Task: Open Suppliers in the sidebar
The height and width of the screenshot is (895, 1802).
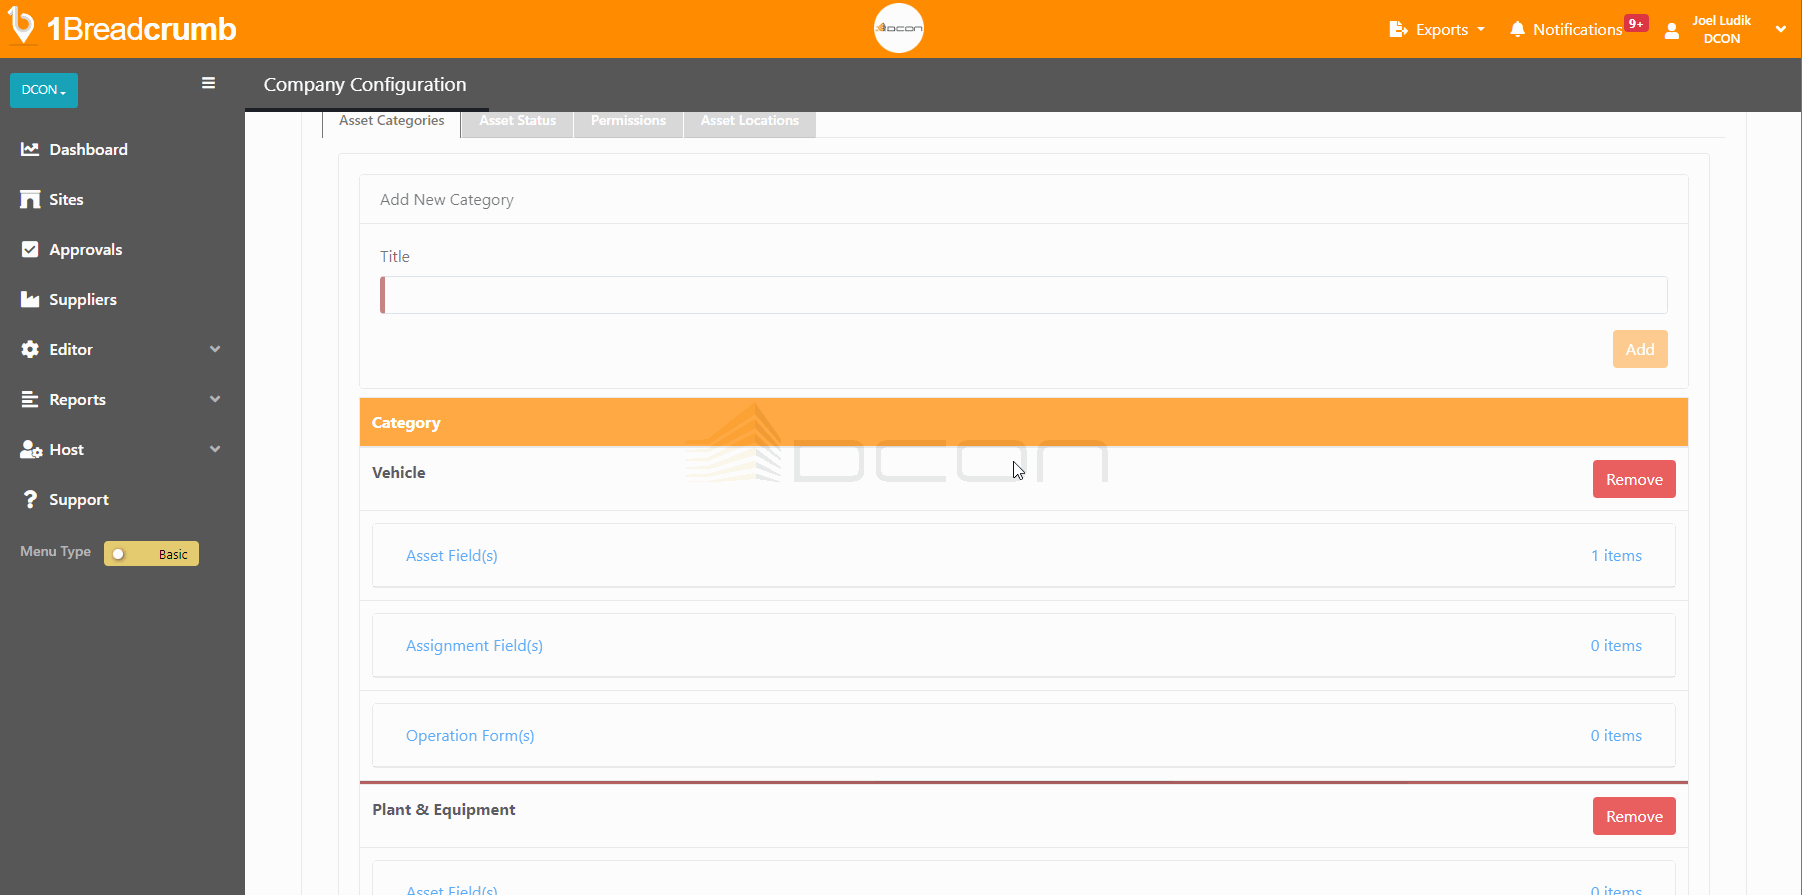Action: 83,299
